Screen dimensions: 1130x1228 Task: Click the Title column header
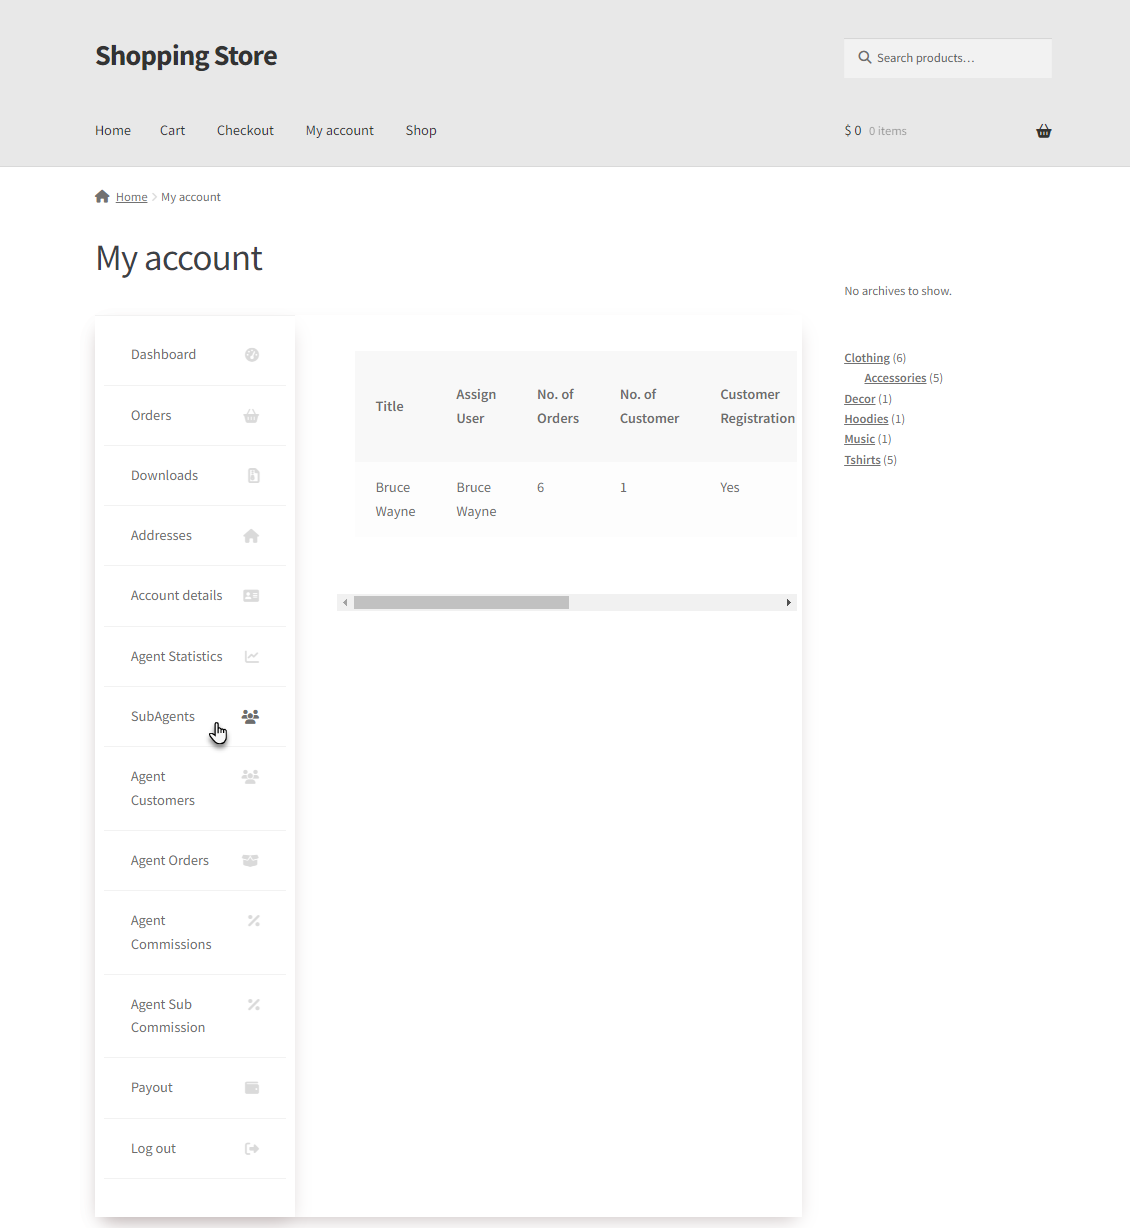[390, 407]
